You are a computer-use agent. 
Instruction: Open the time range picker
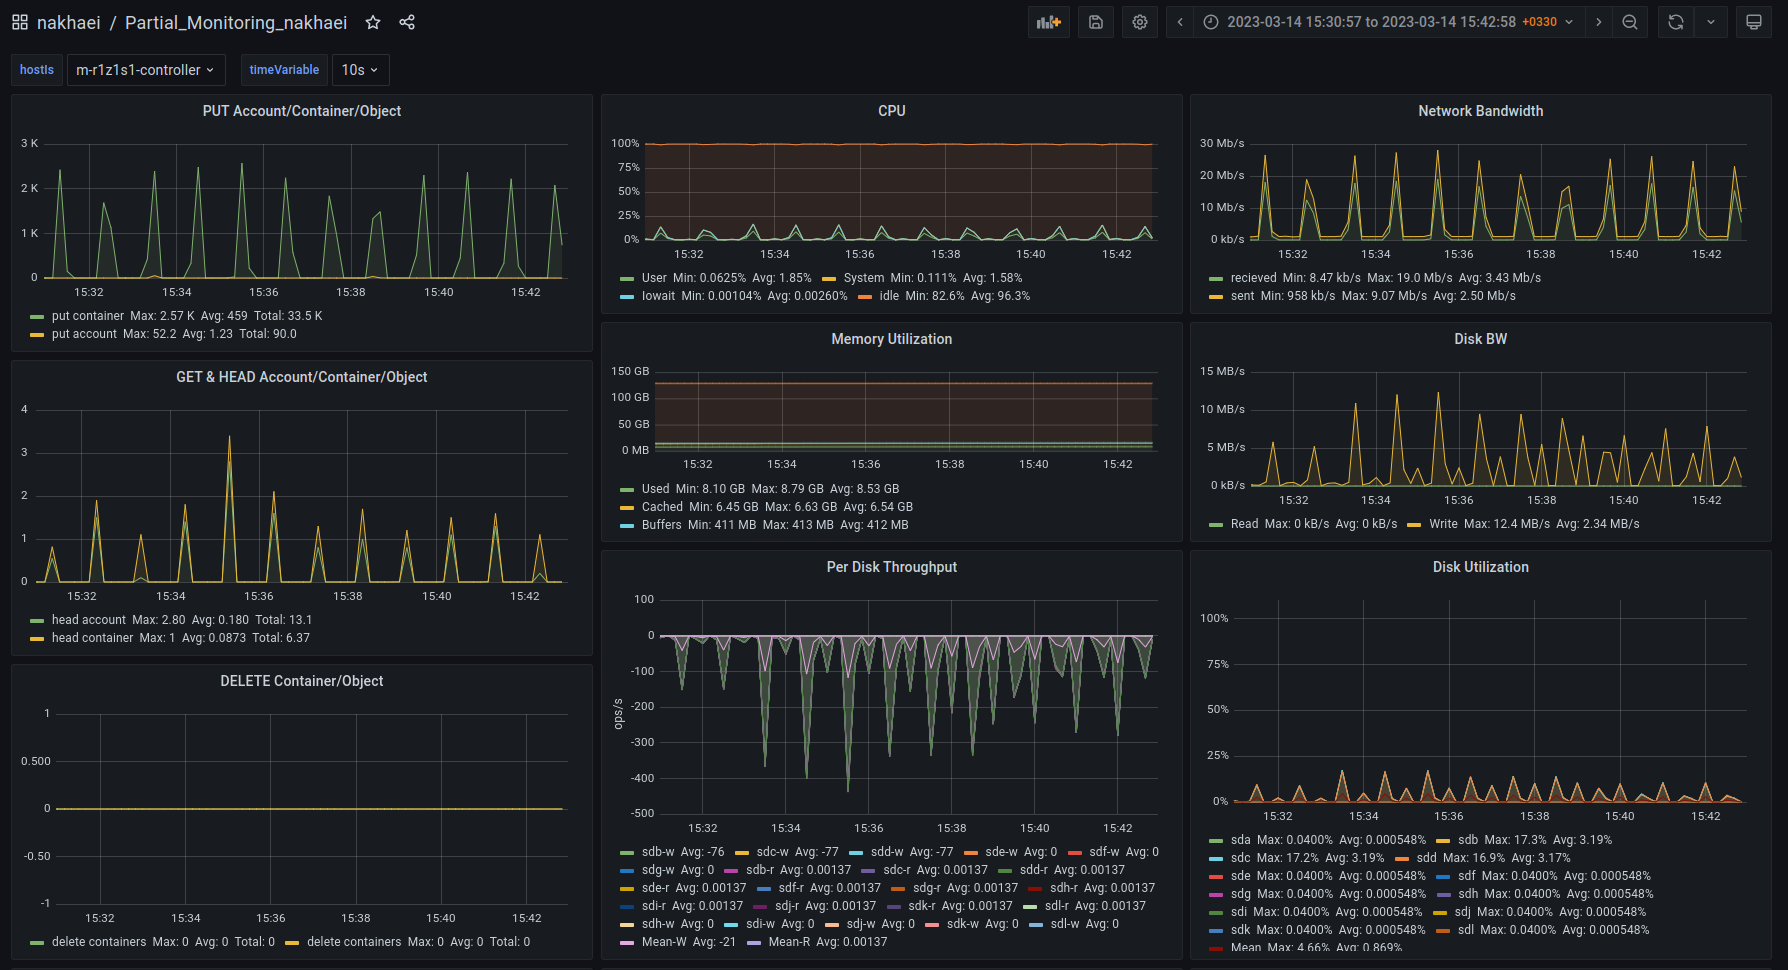(x=1390, y=22)
